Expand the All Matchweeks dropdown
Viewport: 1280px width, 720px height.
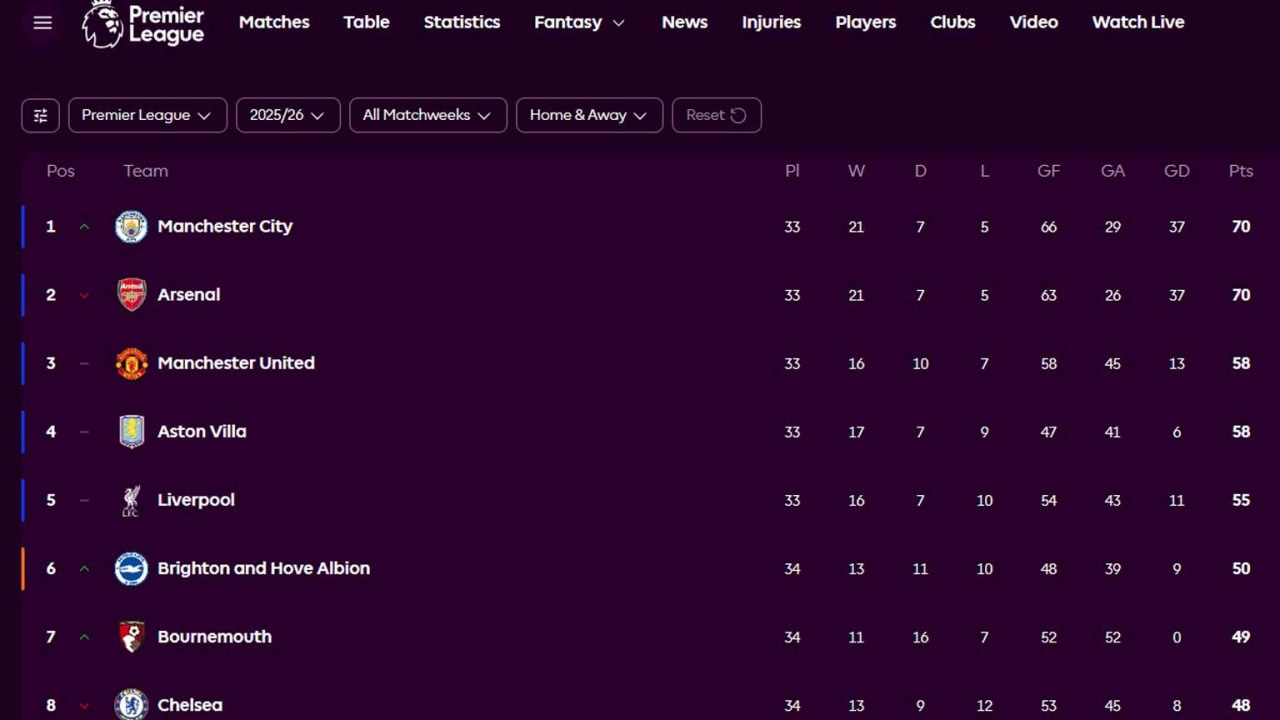coord(427,115)
